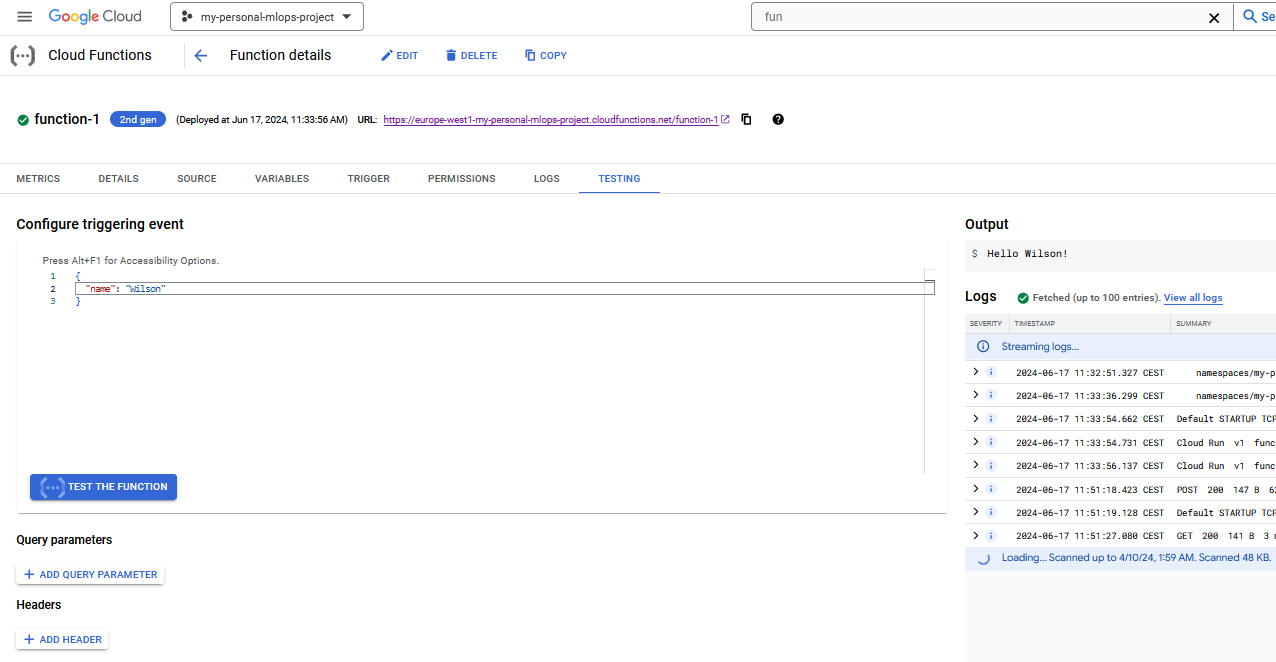
Task: Click the Delete trash button
Action: coord(471,56)
